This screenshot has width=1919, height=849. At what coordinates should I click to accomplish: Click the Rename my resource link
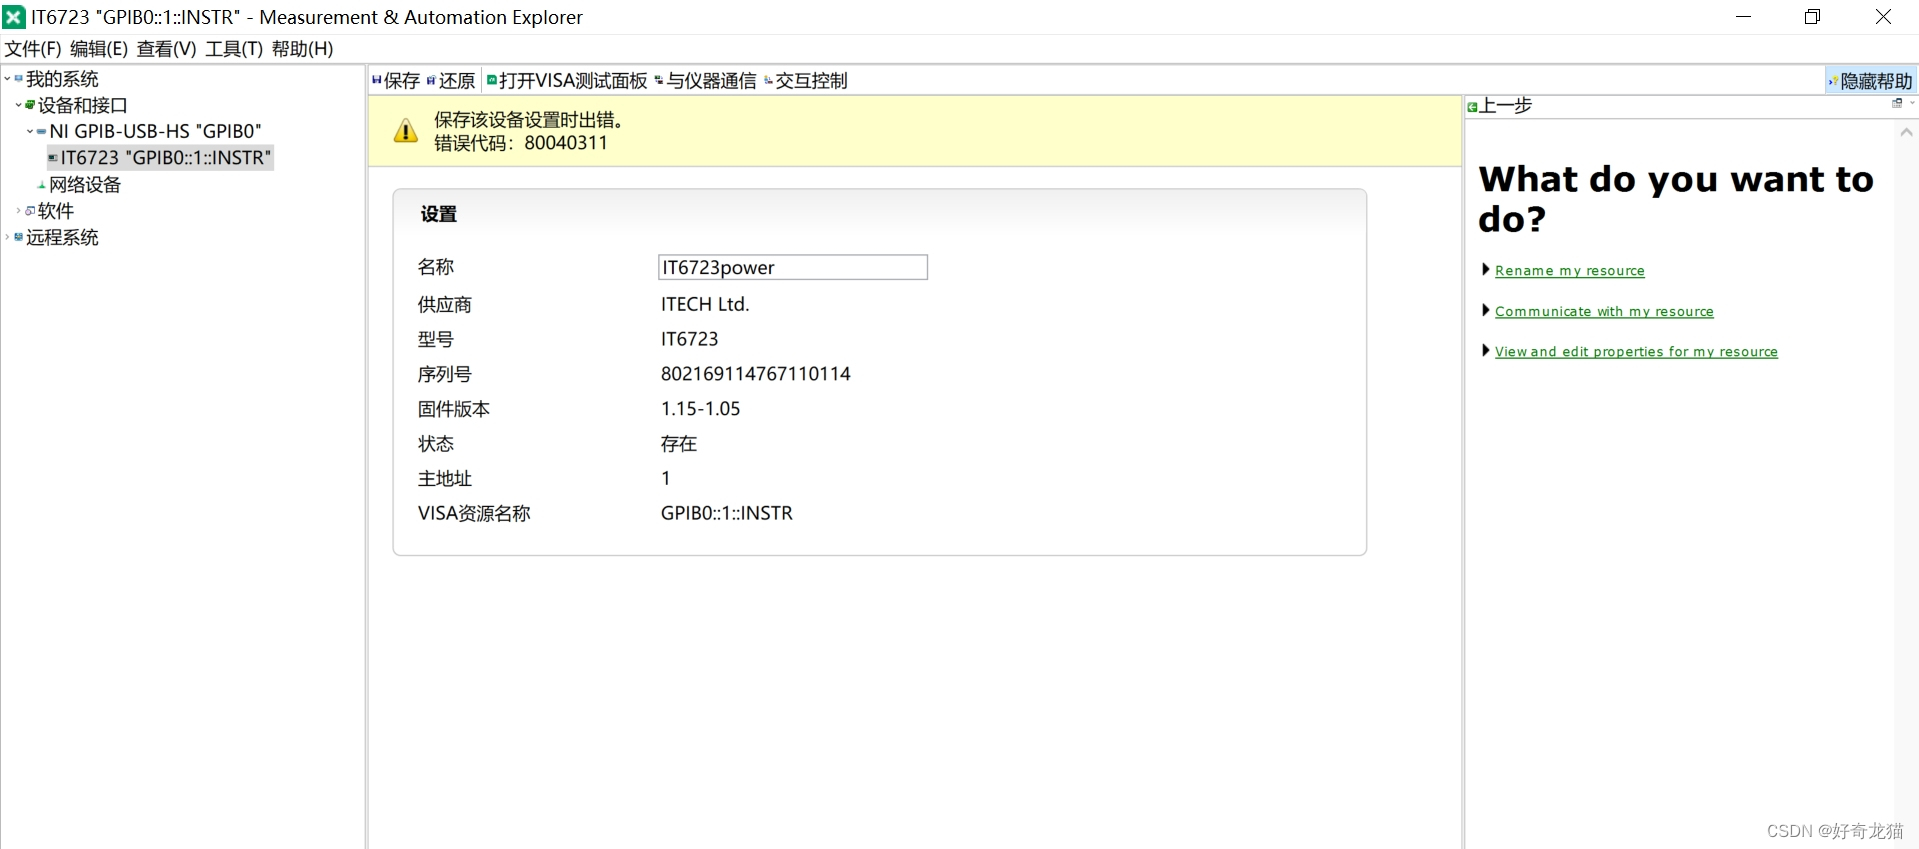click(1569, 271)
